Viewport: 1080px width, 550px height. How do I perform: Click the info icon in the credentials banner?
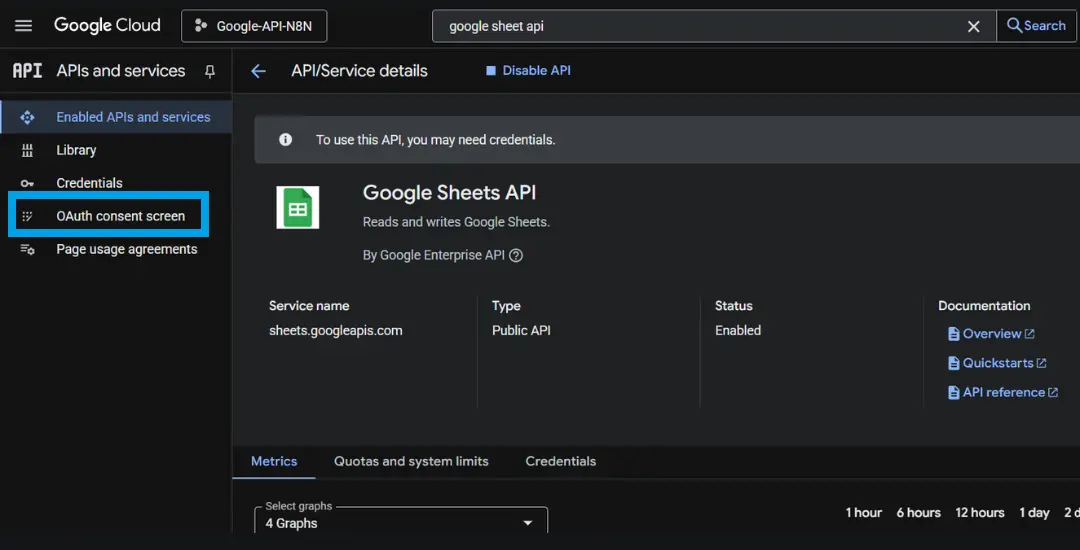(285, 140)
